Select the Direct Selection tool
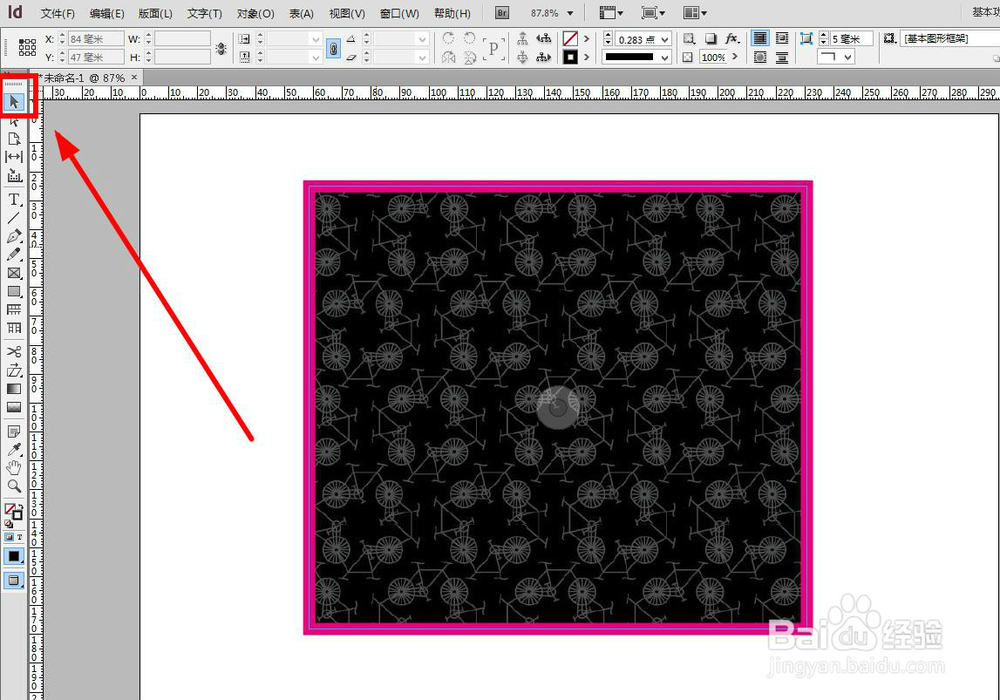Image resolution: width=1000 pixels, height=700 pixels. pyautogui.click(x=14, y=120)
